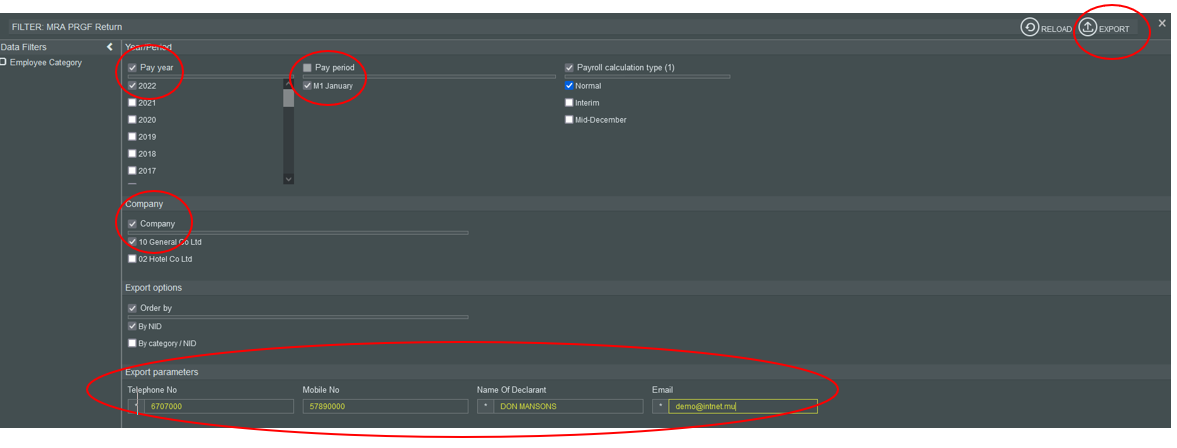Screen dimensions: 1177x448
Task: Uncheck 10 General Co Ltd company
Action: point(132,242)
